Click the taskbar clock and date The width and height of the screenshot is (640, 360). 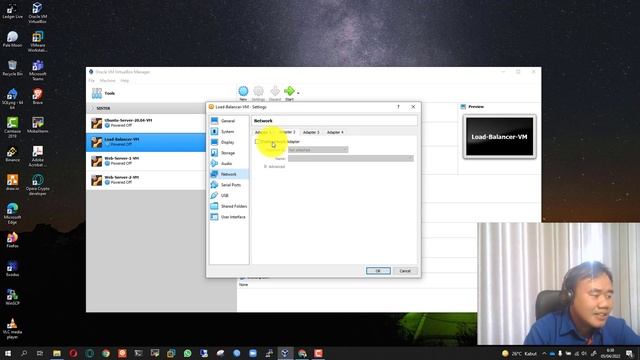611,353
